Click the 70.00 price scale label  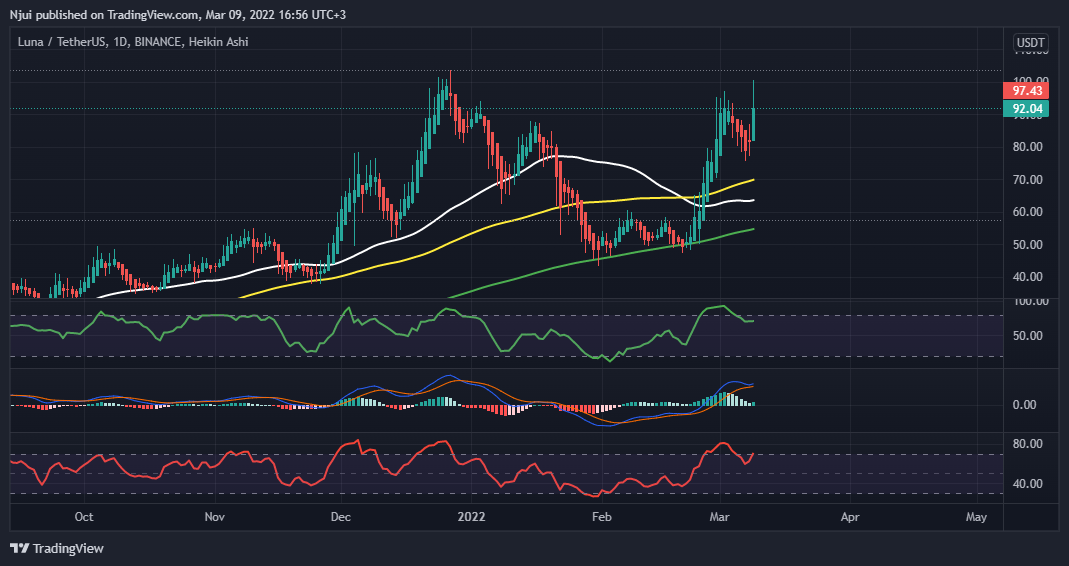tap(1029, 179)
